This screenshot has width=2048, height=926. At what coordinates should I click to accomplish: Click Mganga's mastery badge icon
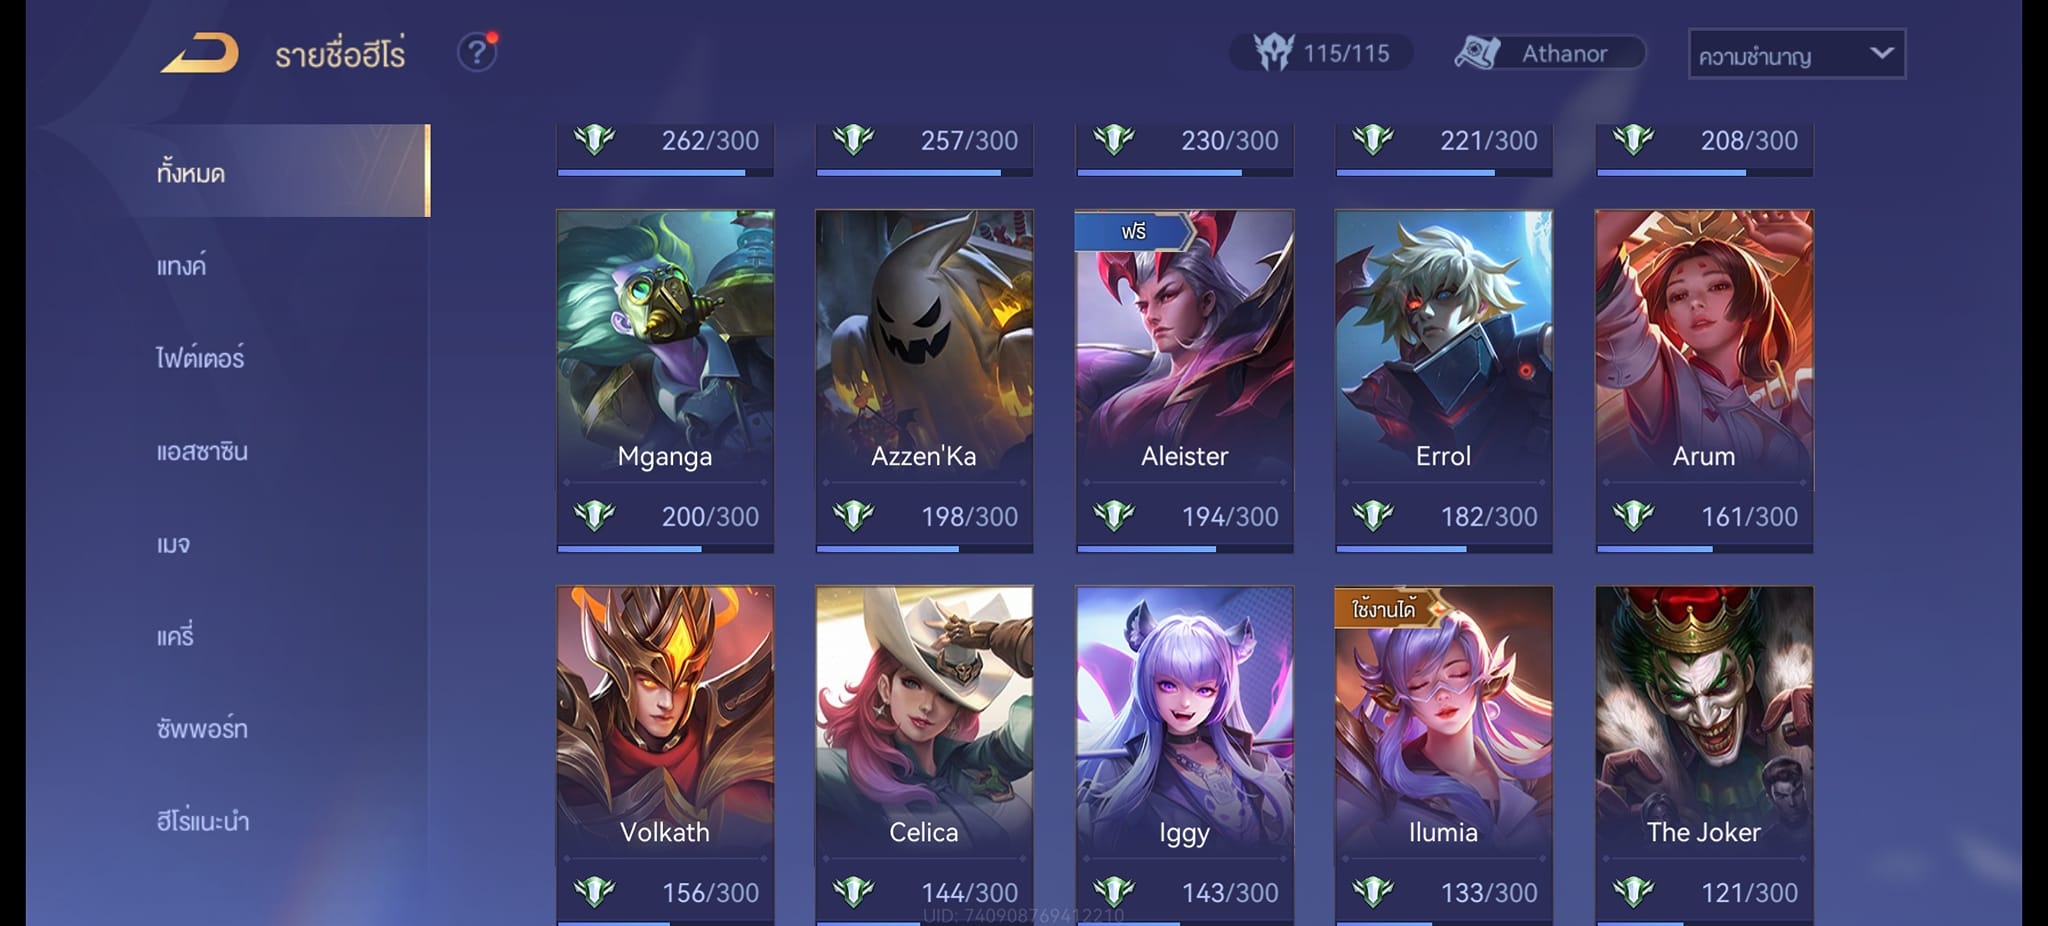(x=594, y=516)
